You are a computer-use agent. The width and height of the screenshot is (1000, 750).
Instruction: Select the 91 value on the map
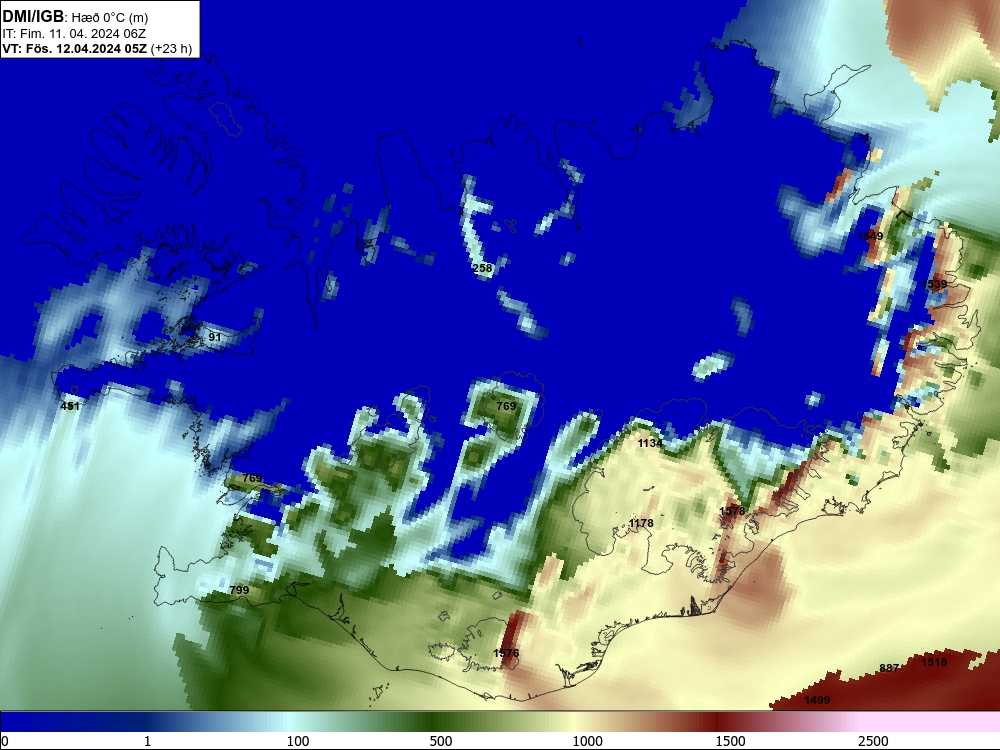point(215,337)
